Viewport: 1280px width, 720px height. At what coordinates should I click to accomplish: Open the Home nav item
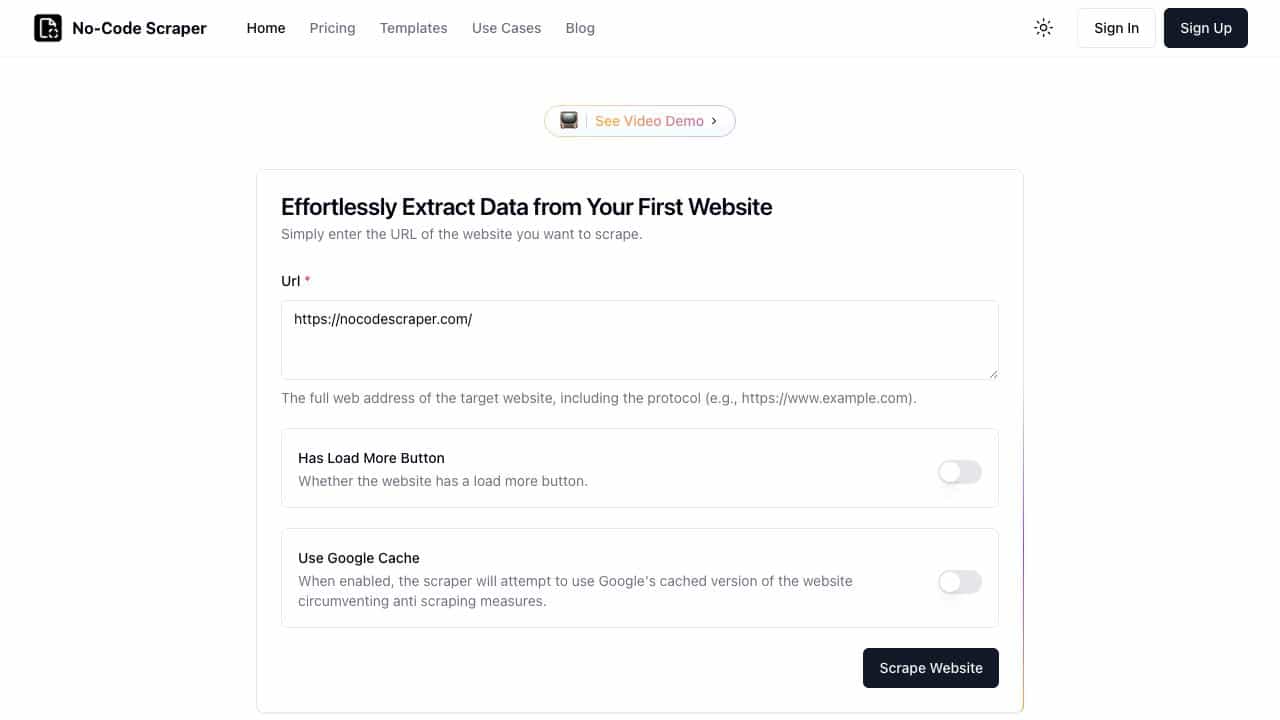(266, 28)
